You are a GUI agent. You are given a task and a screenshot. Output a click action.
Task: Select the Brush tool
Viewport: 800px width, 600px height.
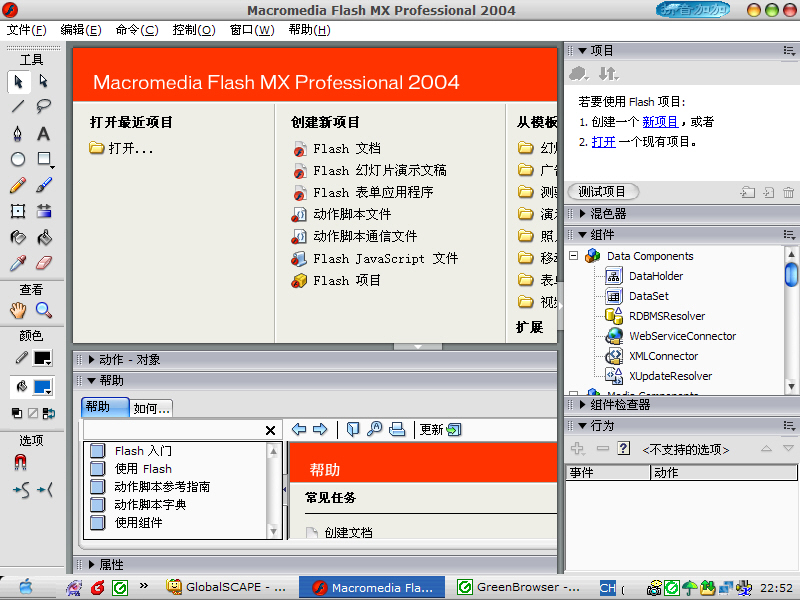tap(44, 185)
